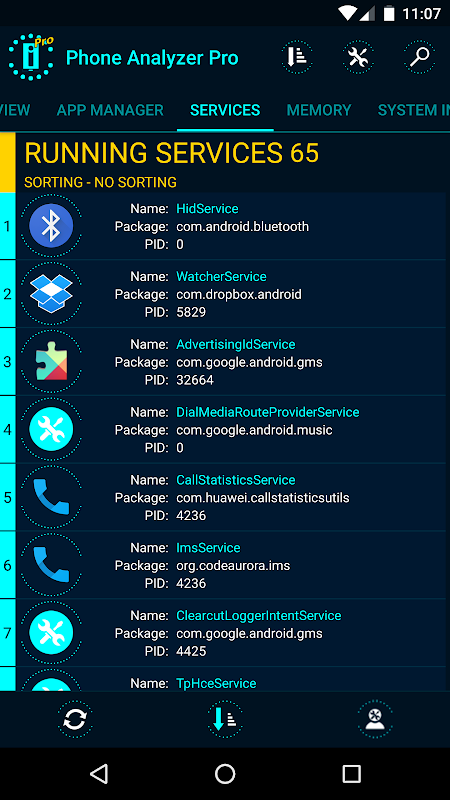Screen dimensions: 450x800
Task: Tap the Google Play services puzzle icon
Action: point(51,362)
